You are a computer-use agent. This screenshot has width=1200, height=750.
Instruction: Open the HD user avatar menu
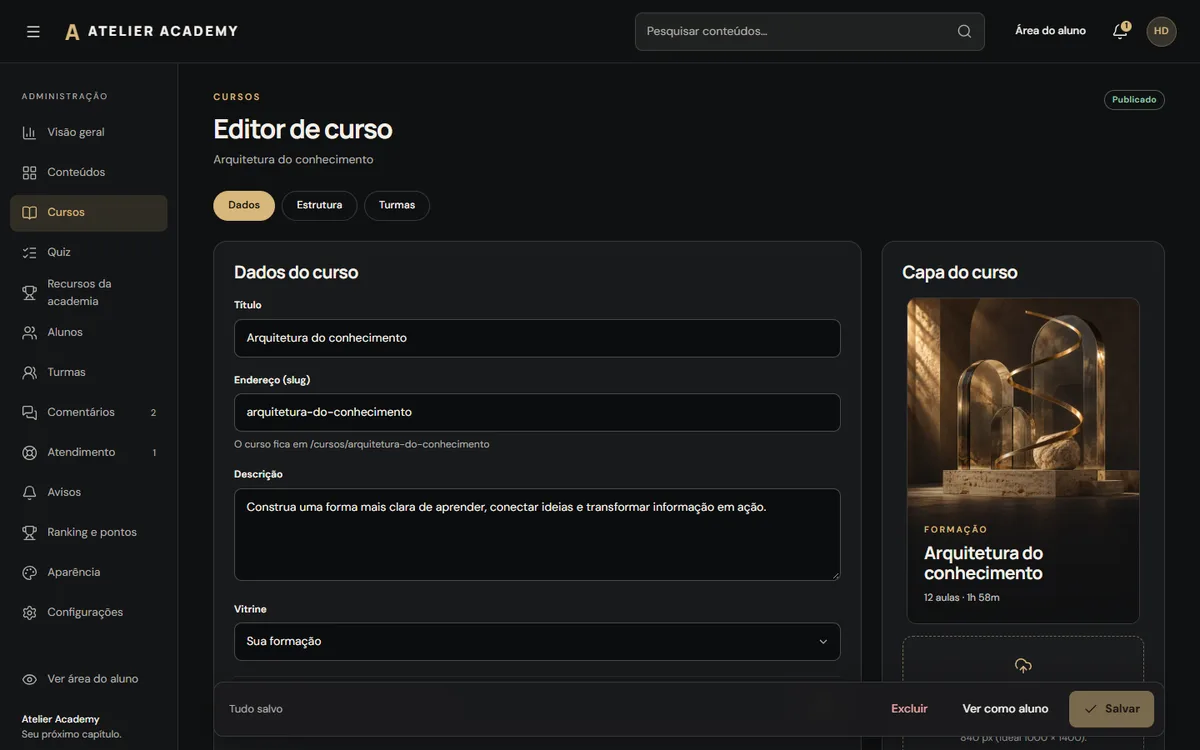1161,31
